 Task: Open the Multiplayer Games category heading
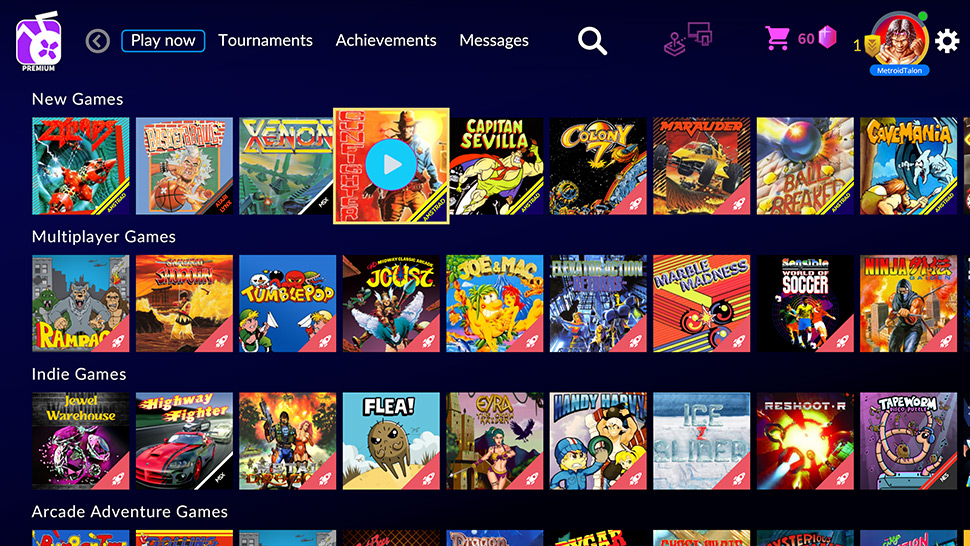[x=104, y=237]
